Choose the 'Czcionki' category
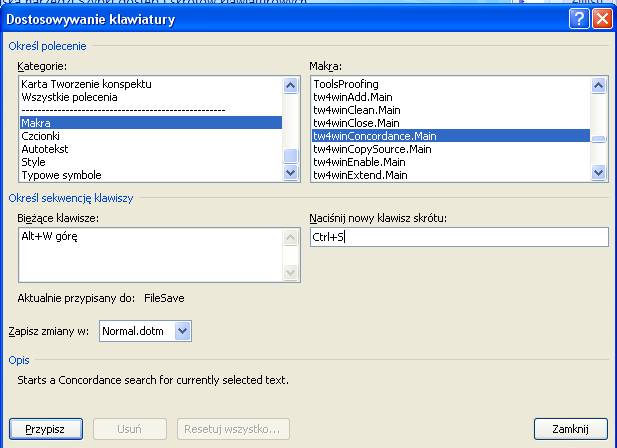 coord(151,136)
